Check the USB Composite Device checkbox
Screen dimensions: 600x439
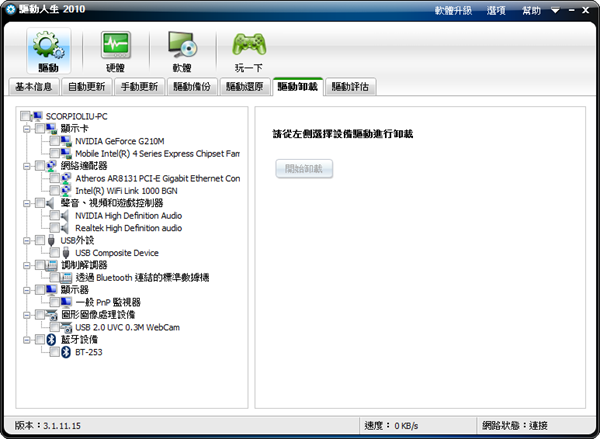(54, 253)
